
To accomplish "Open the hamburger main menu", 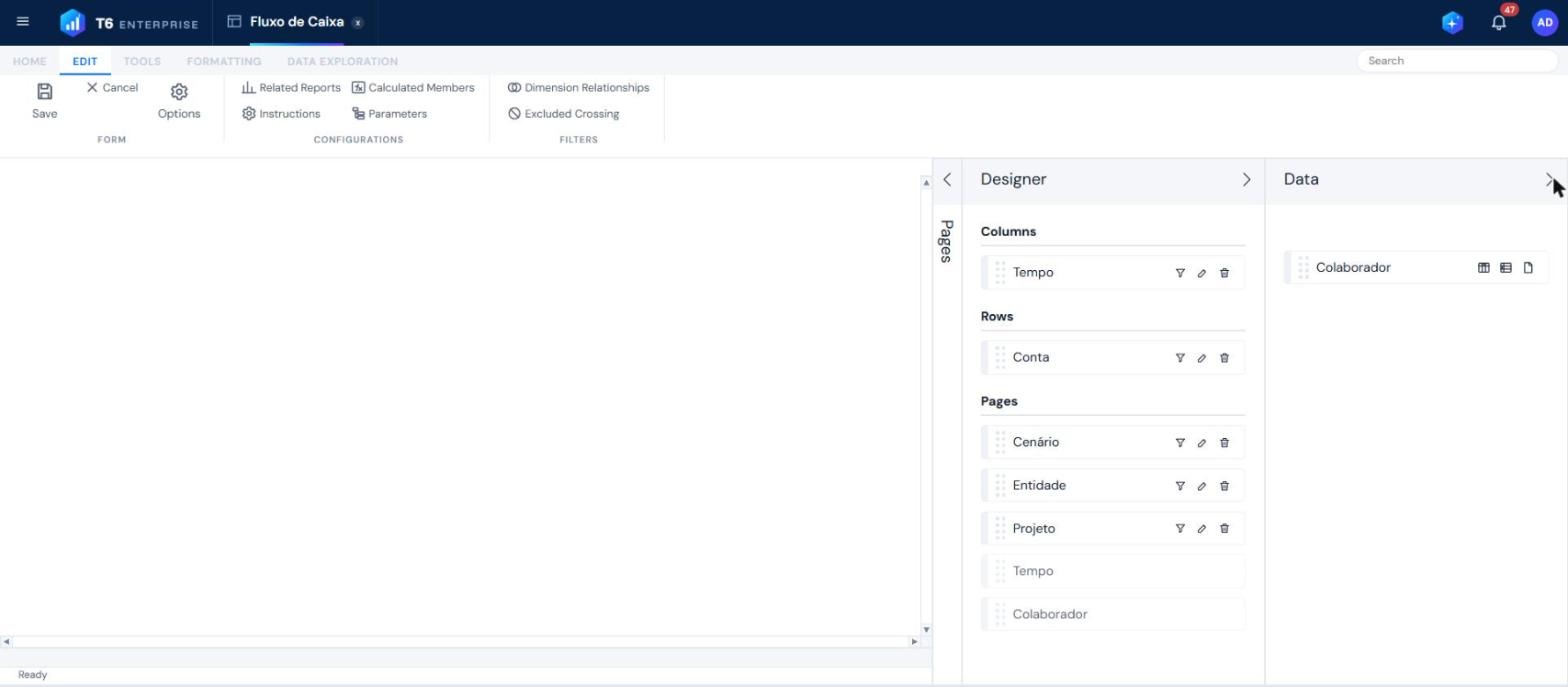I will pos(23,21).
